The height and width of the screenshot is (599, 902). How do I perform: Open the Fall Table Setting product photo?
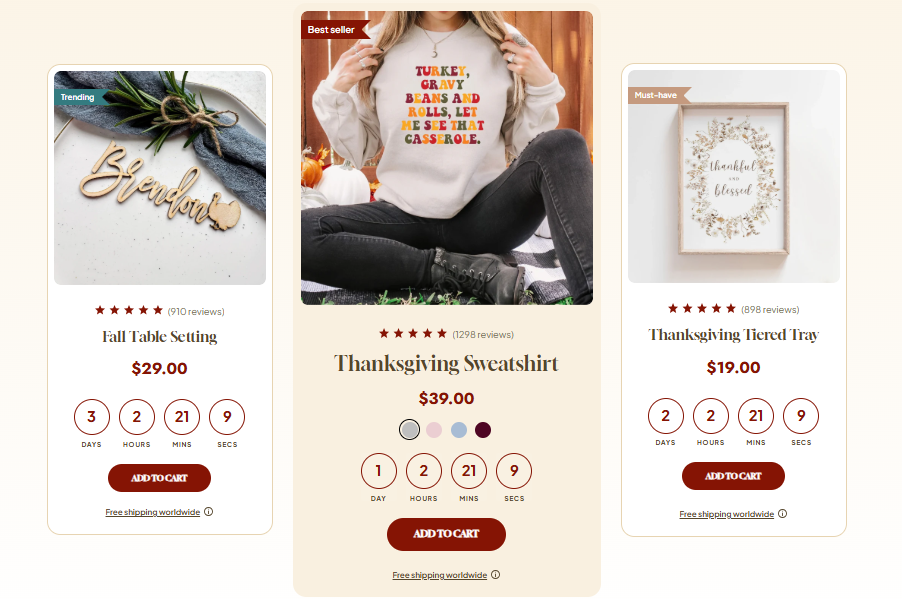(x=160, y=178)
